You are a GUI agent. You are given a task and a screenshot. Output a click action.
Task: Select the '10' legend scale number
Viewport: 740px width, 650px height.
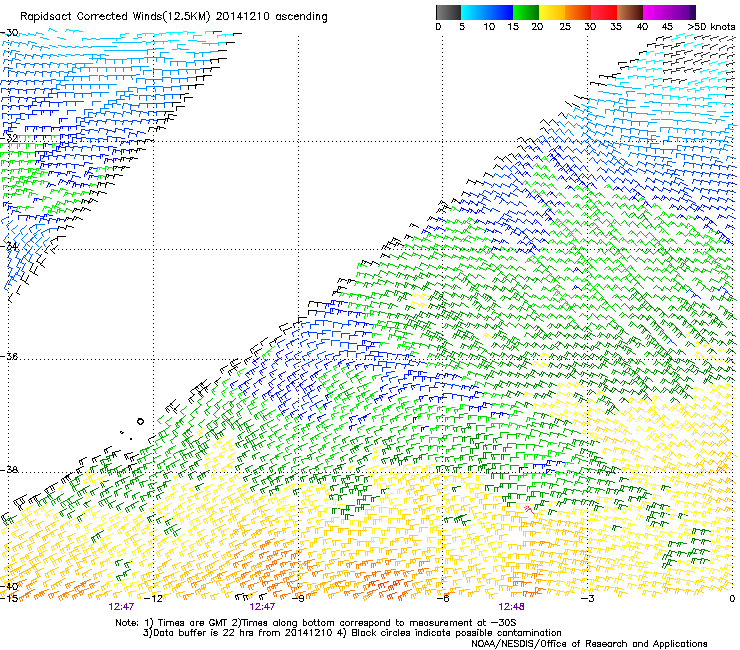click(x=489, y=26)
